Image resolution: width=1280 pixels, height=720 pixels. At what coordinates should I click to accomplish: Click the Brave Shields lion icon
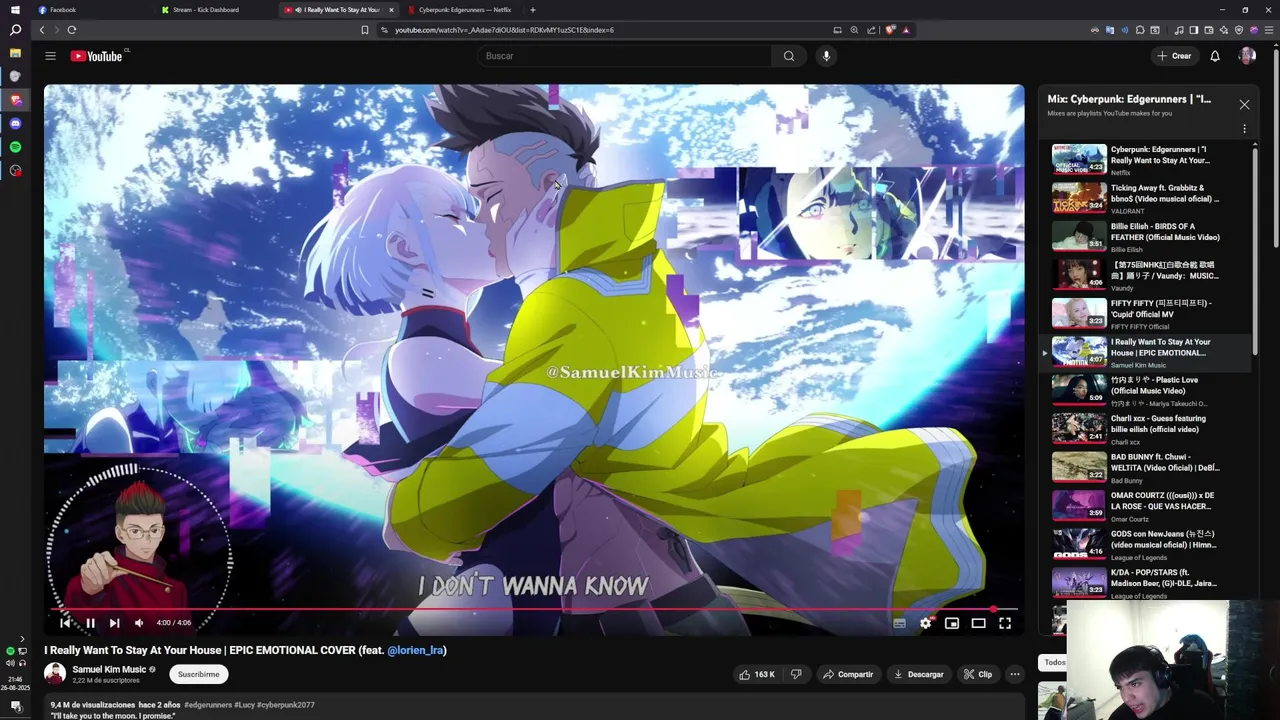[891, 30]
